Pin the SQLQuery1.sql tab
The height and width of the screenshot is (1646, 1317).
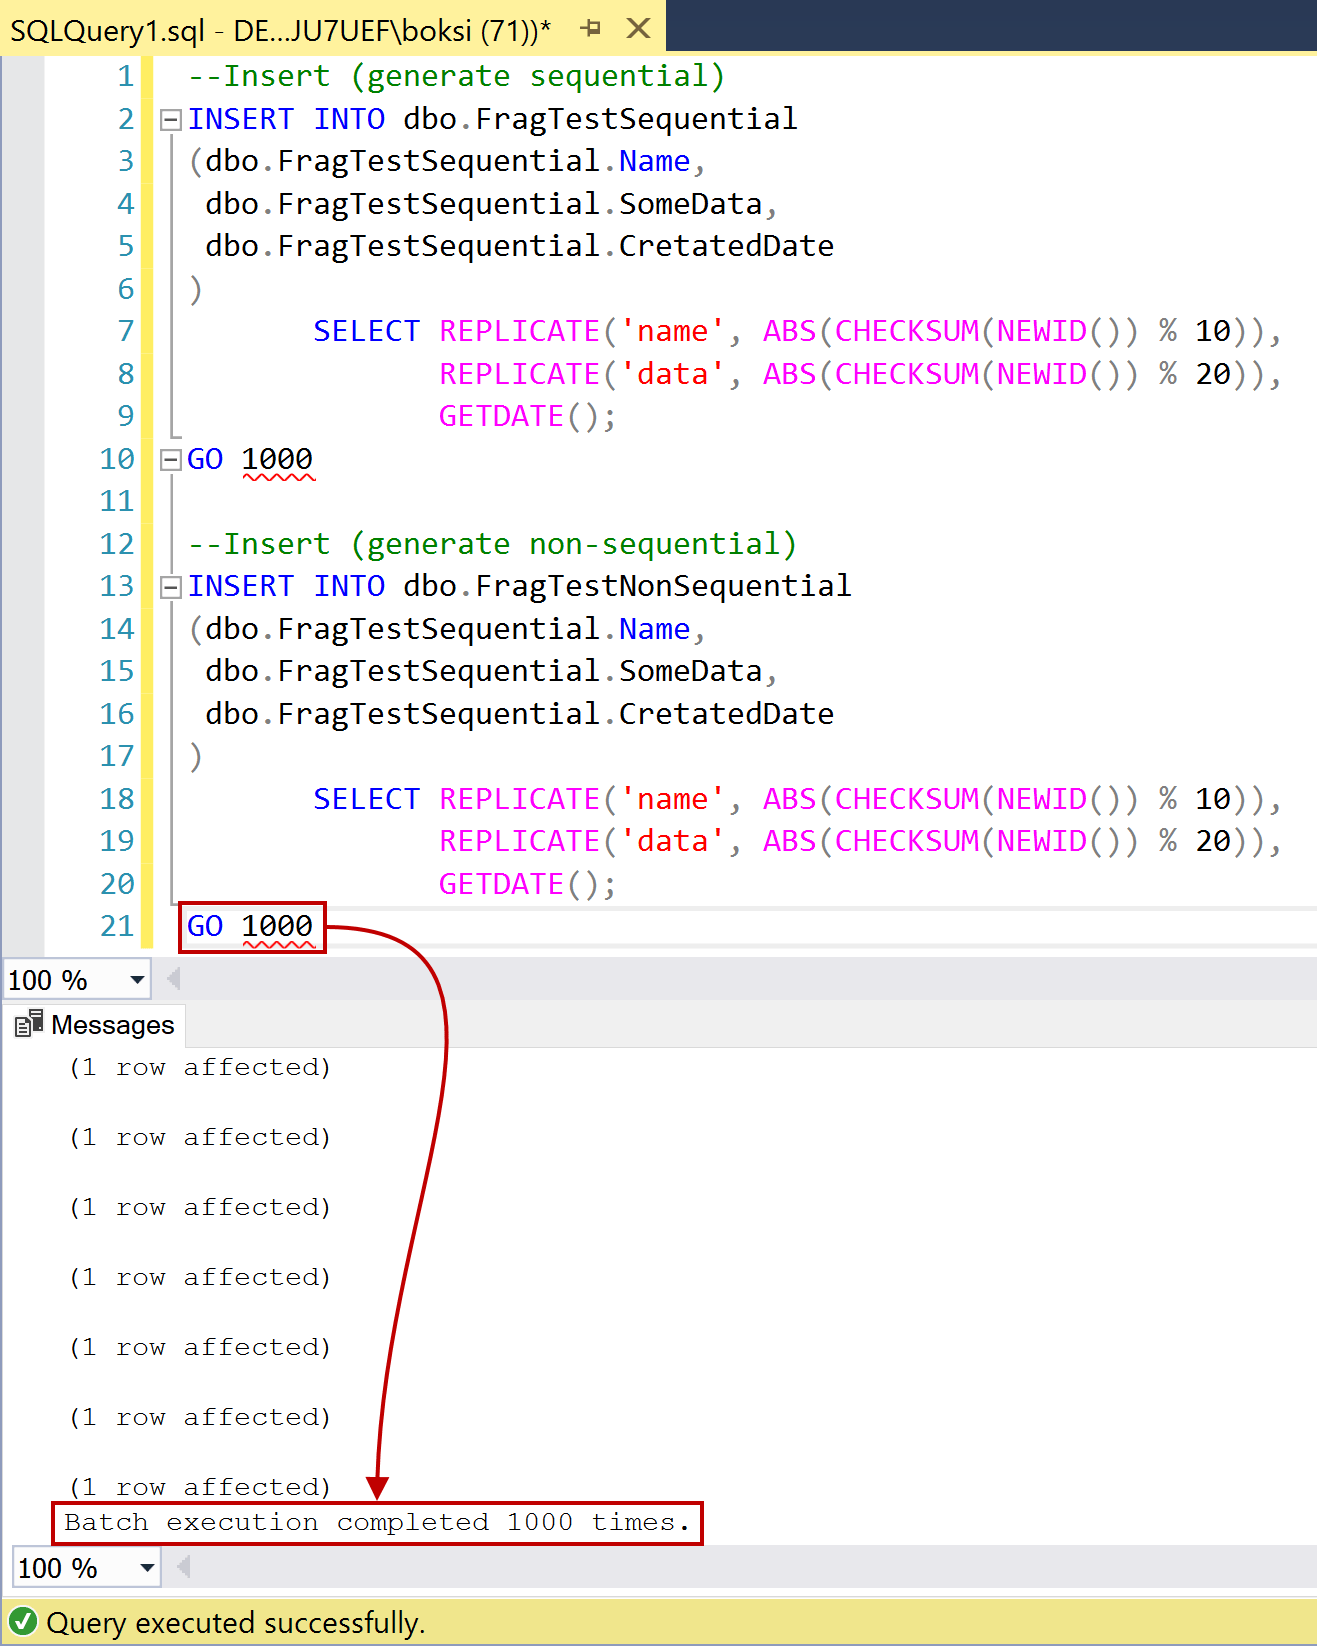(x=591, y=29)
